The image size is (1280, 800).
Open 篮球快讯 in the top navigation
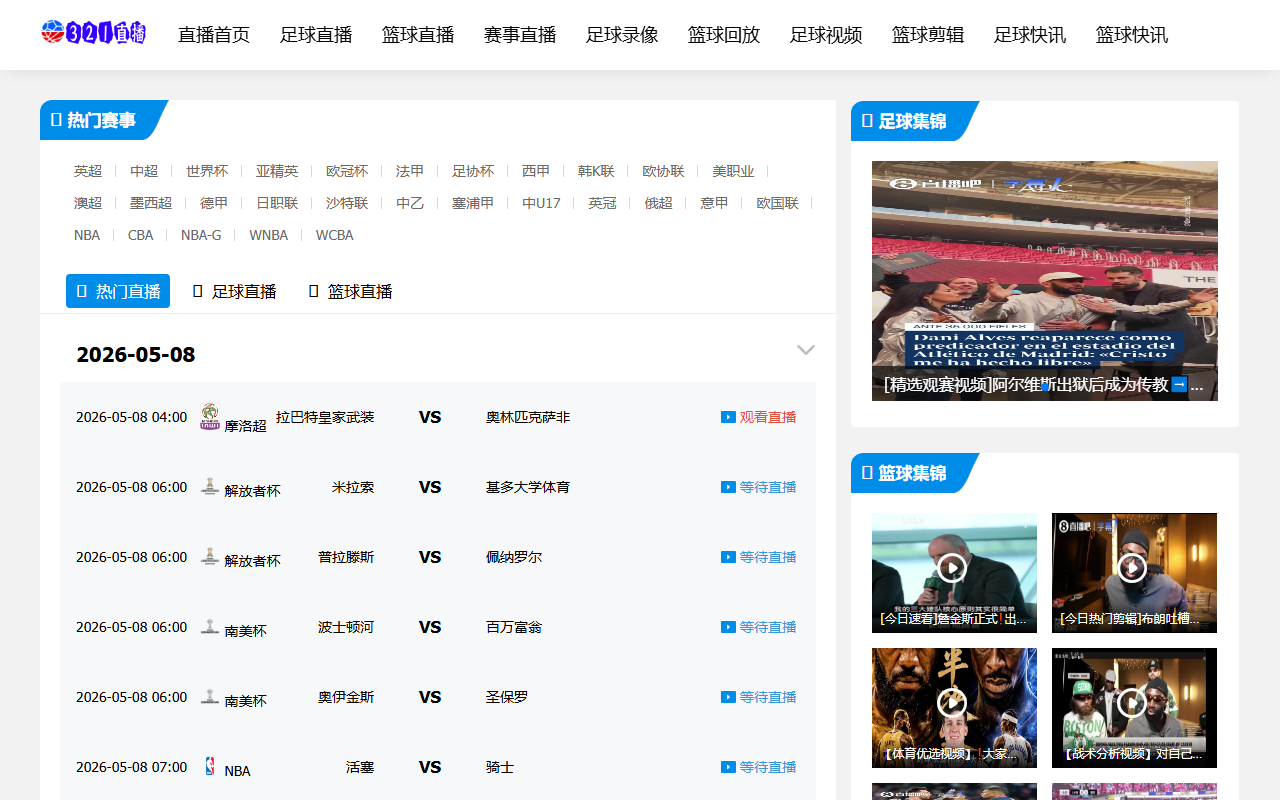pyautogui.click(x=1132, y=35)
